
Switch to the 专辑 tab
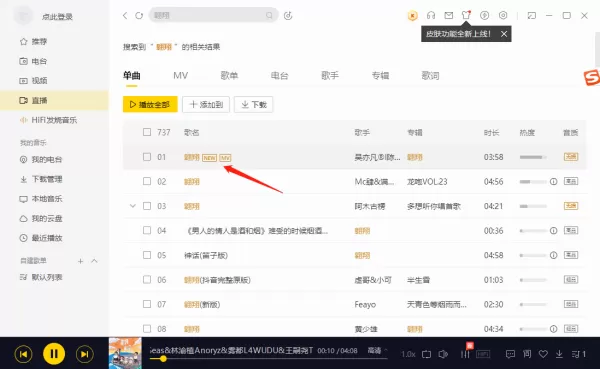380,75
